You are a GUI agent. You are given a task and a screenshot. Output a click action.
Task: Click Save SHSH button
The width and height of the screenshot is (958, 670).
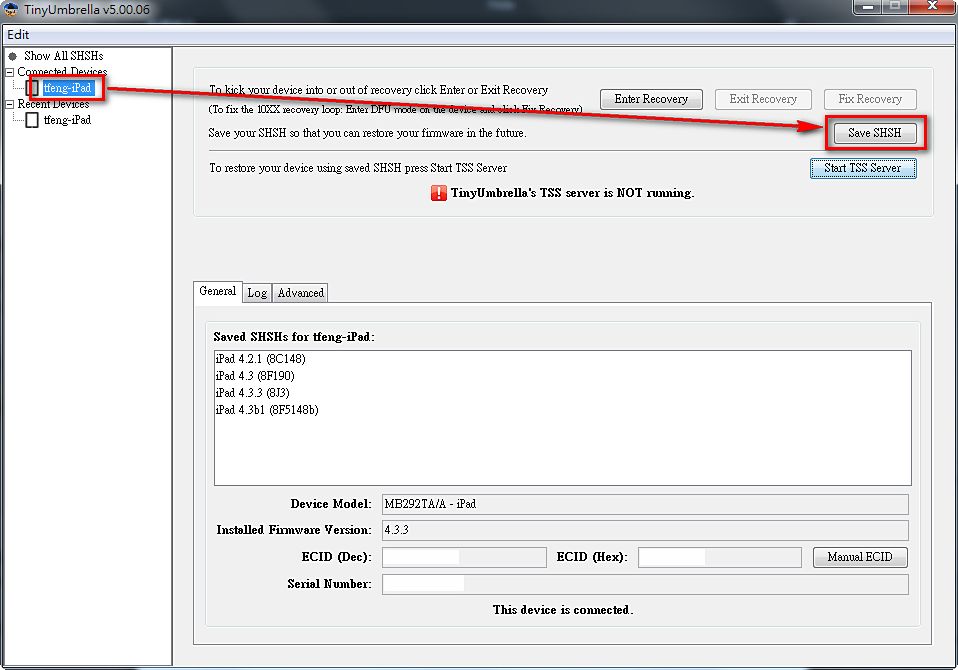875,133
